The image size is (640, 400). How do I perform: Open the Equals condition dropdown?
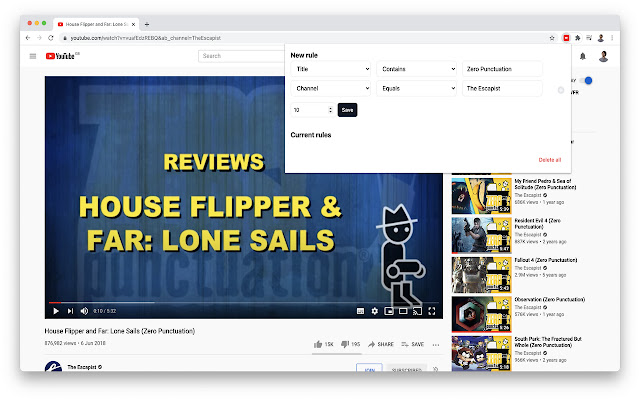point(416,88)
